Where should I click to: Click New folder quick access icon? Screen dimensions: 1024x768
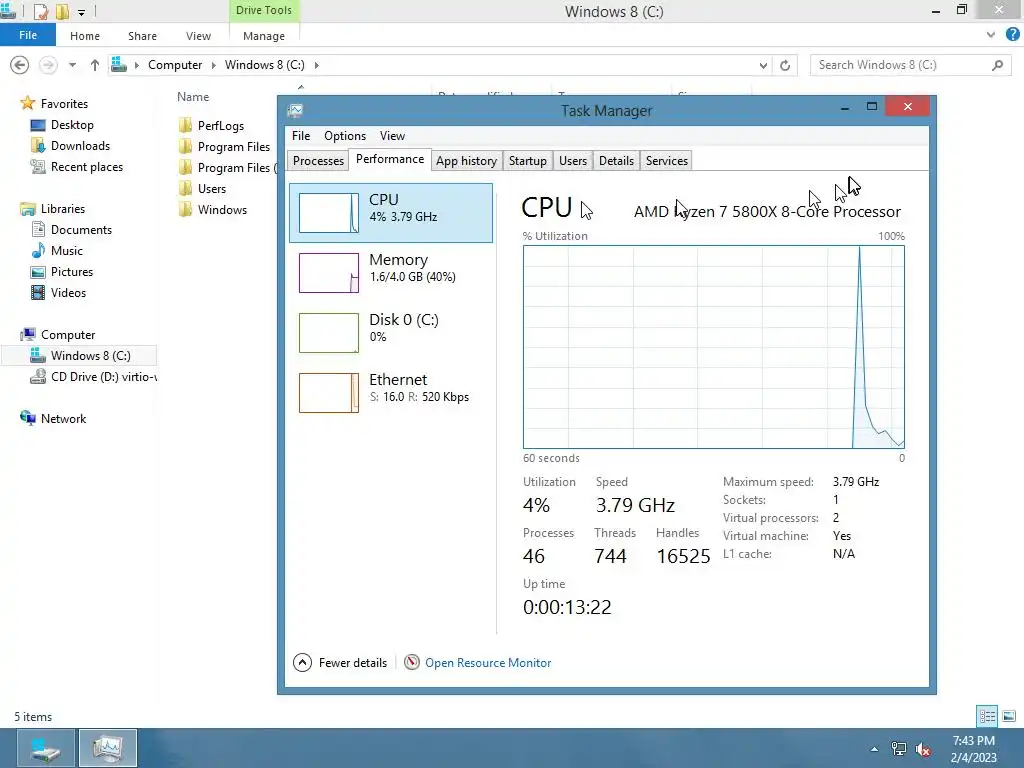click(62, 11)
